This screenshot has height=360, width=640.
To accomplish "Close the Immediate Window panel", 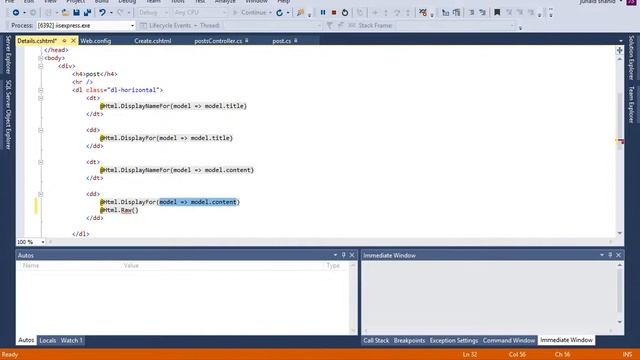I will (618, 255).
